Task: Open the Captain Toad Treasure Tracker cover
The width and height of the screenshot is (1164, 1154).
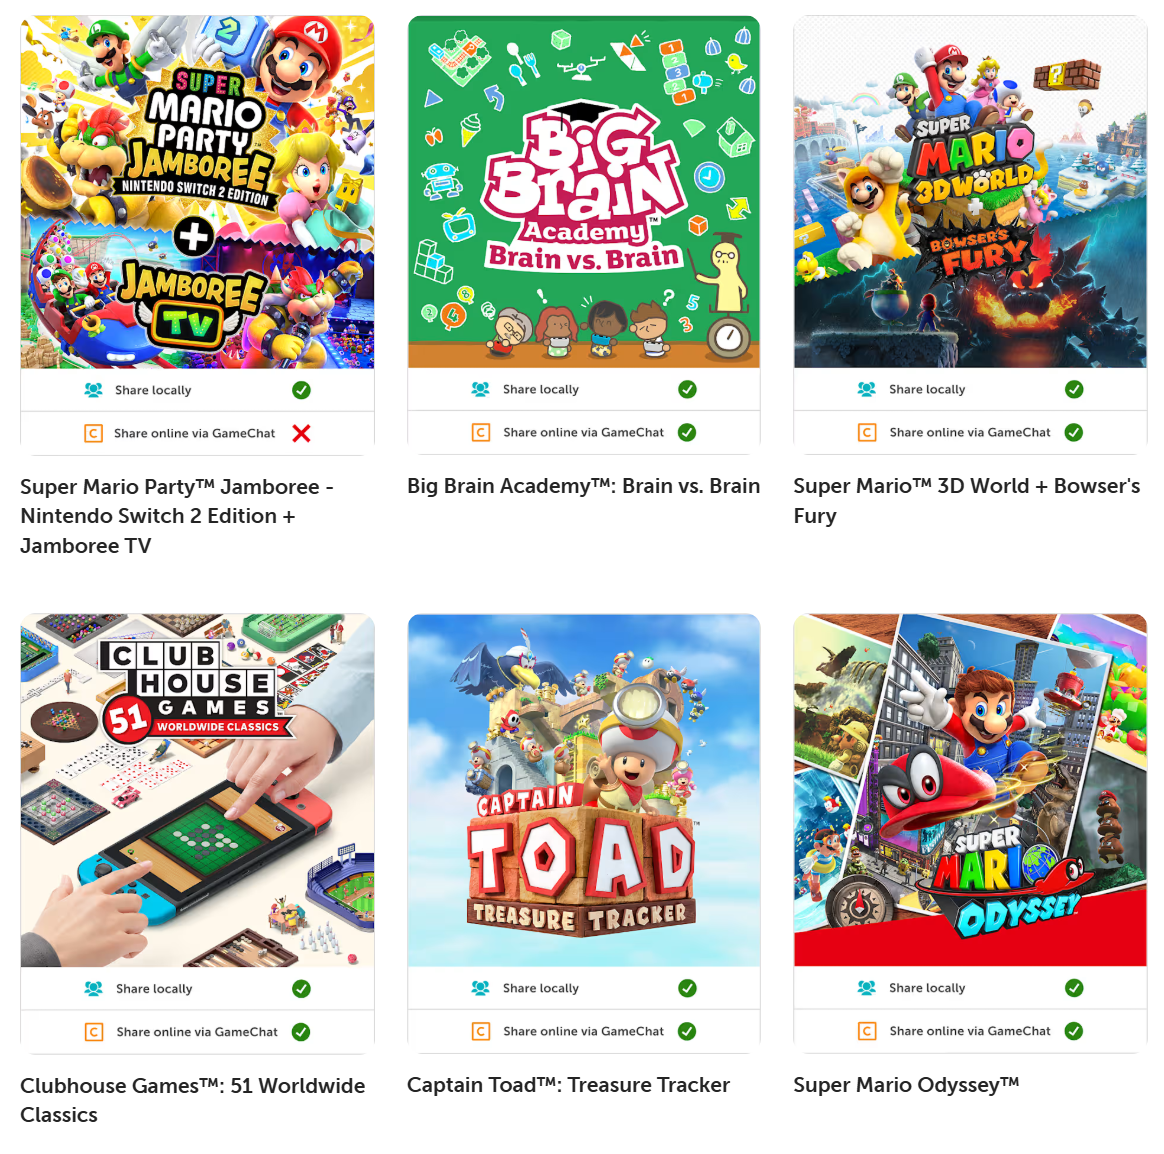Action: pos(584,790)
